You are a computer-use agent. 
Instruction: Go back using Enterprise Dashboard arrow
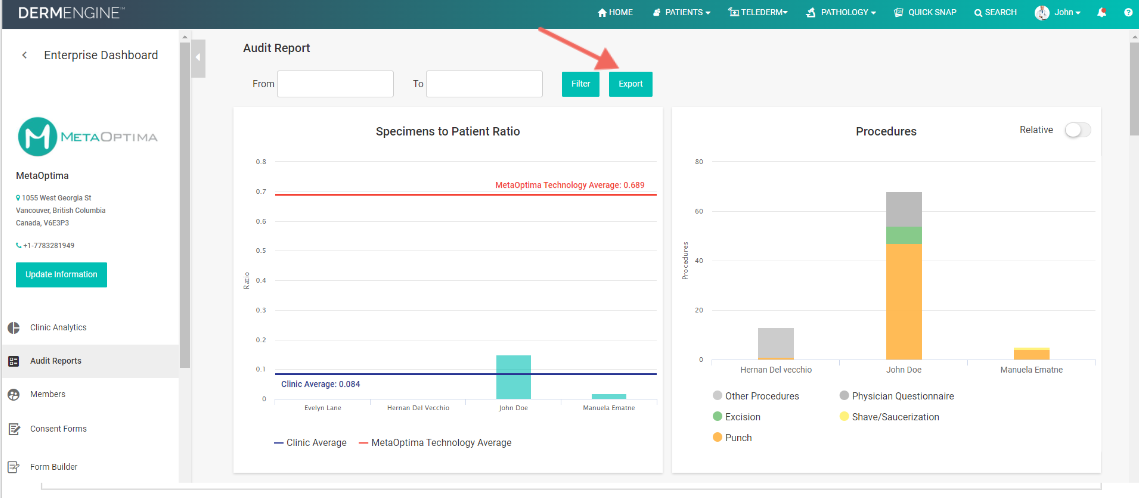tap(25, 55)
